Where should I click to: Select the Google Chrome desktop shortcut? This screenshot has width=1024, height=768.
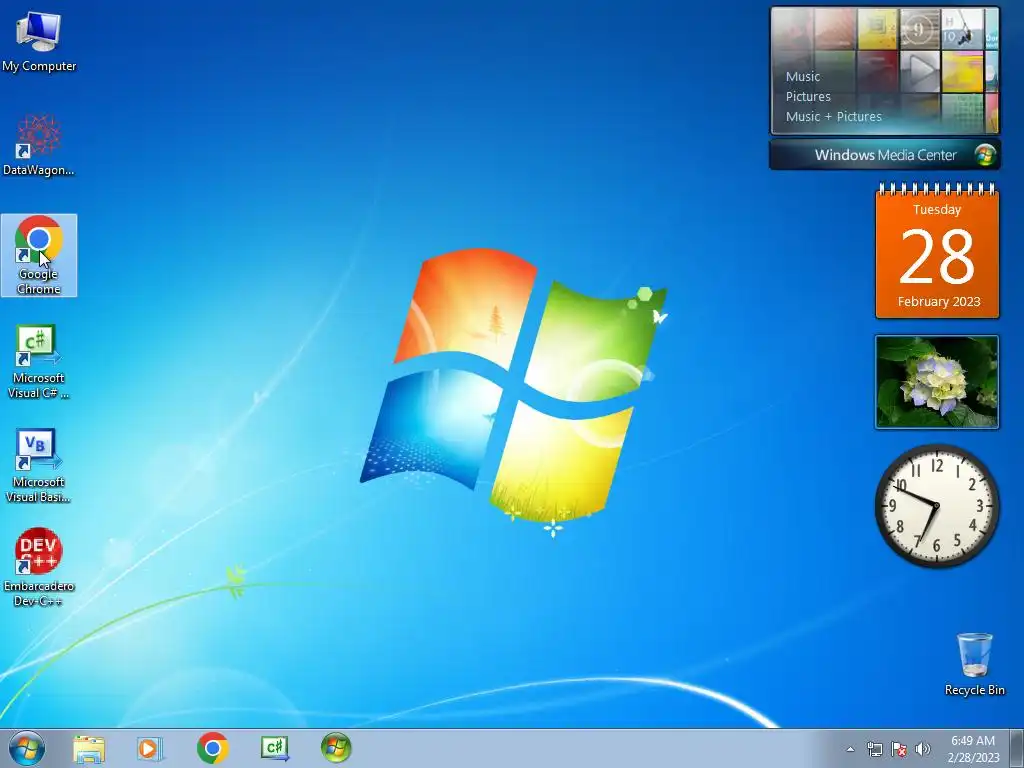coord(39,255)
